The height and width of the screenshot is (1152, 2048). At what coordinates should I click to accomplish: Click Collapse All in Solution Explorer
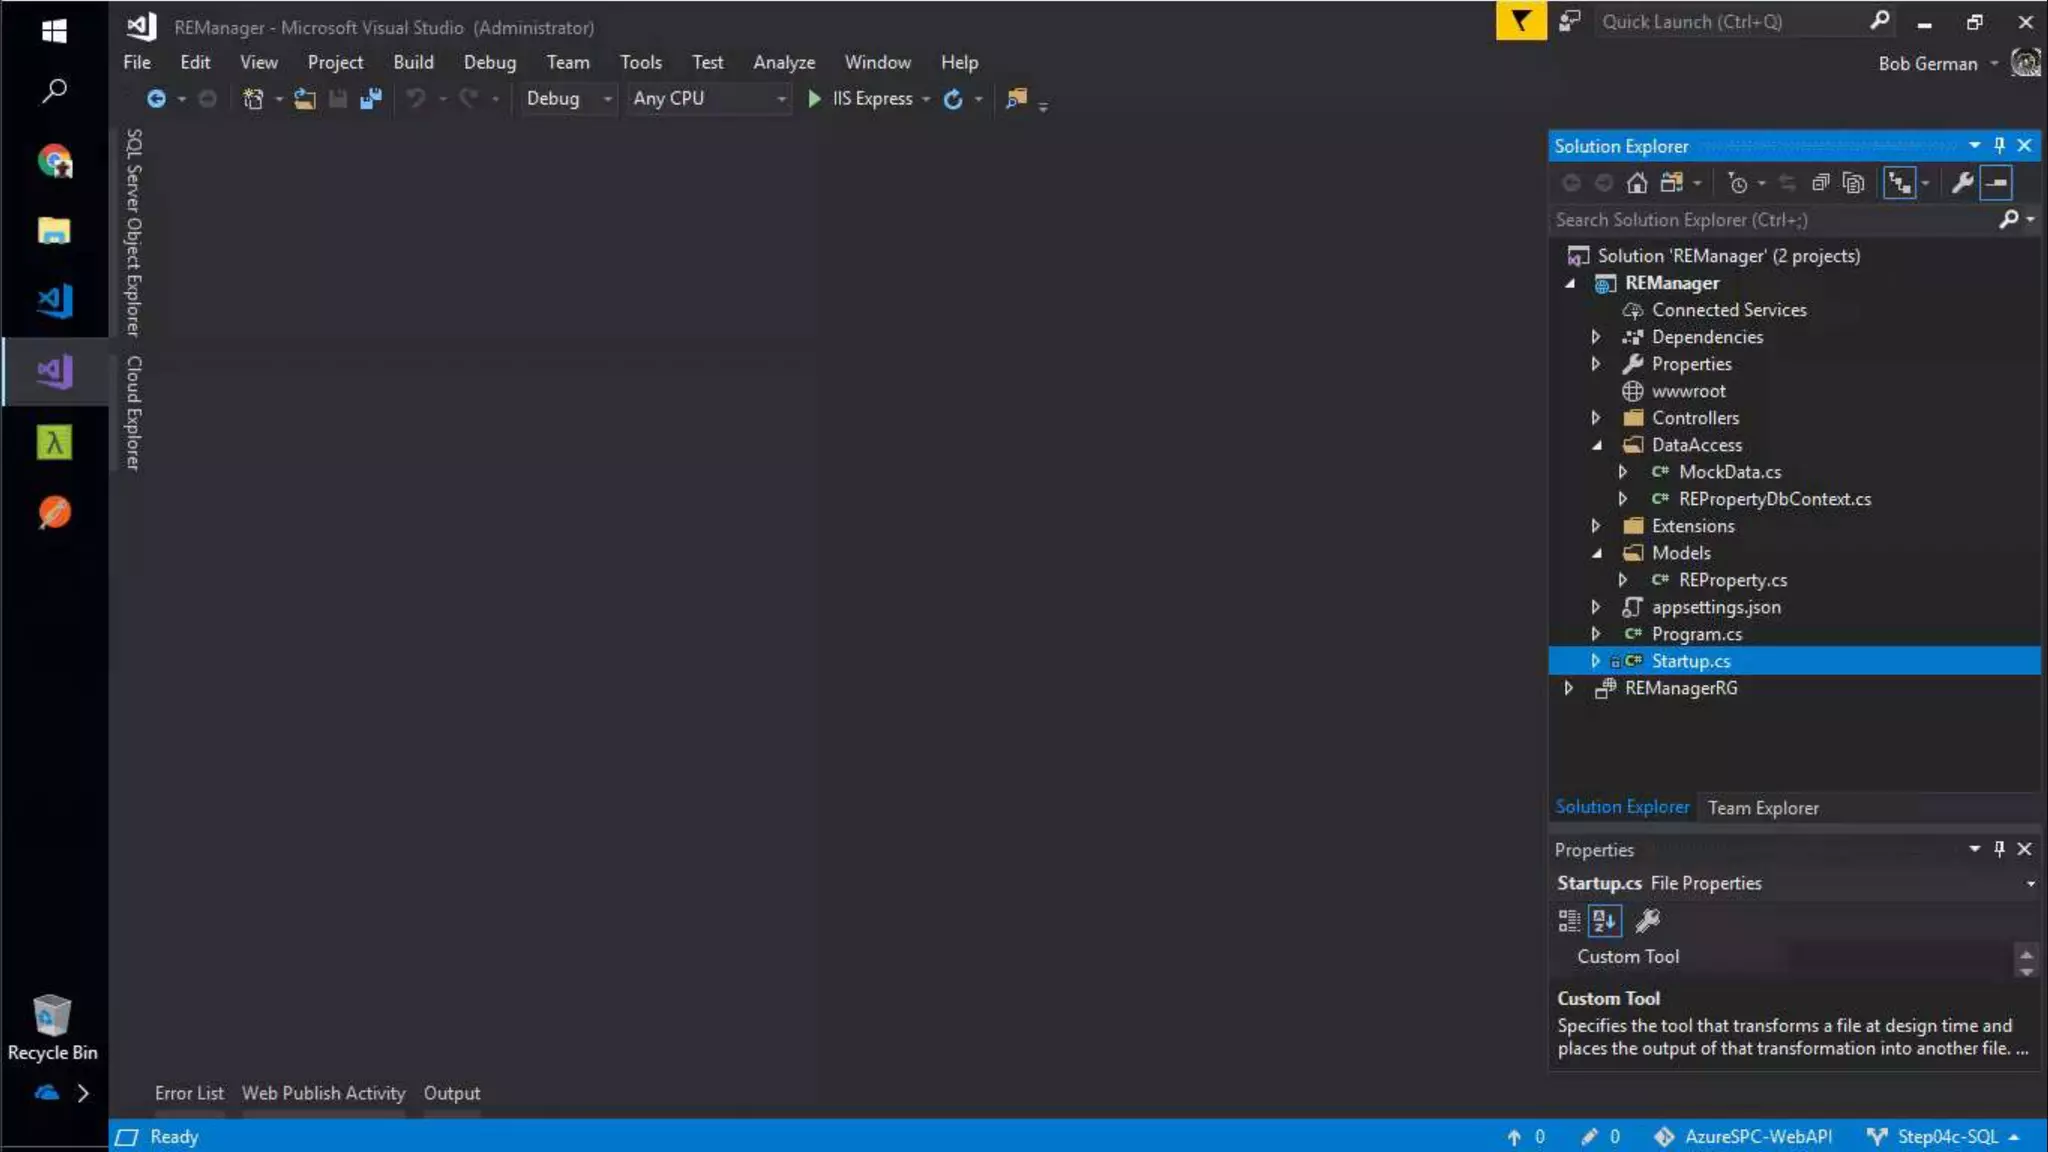[x=1820, y=183]
